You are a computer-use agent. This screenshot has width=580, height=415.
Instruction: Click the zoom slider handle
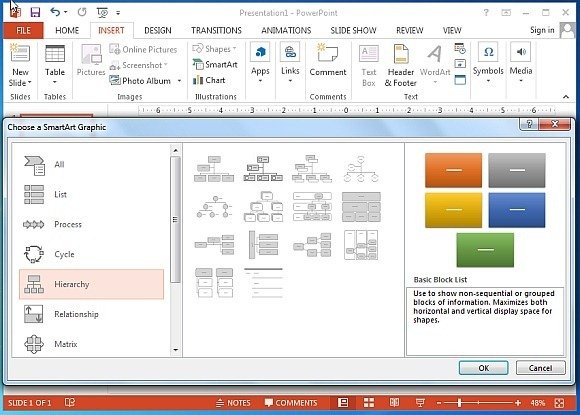459,403
